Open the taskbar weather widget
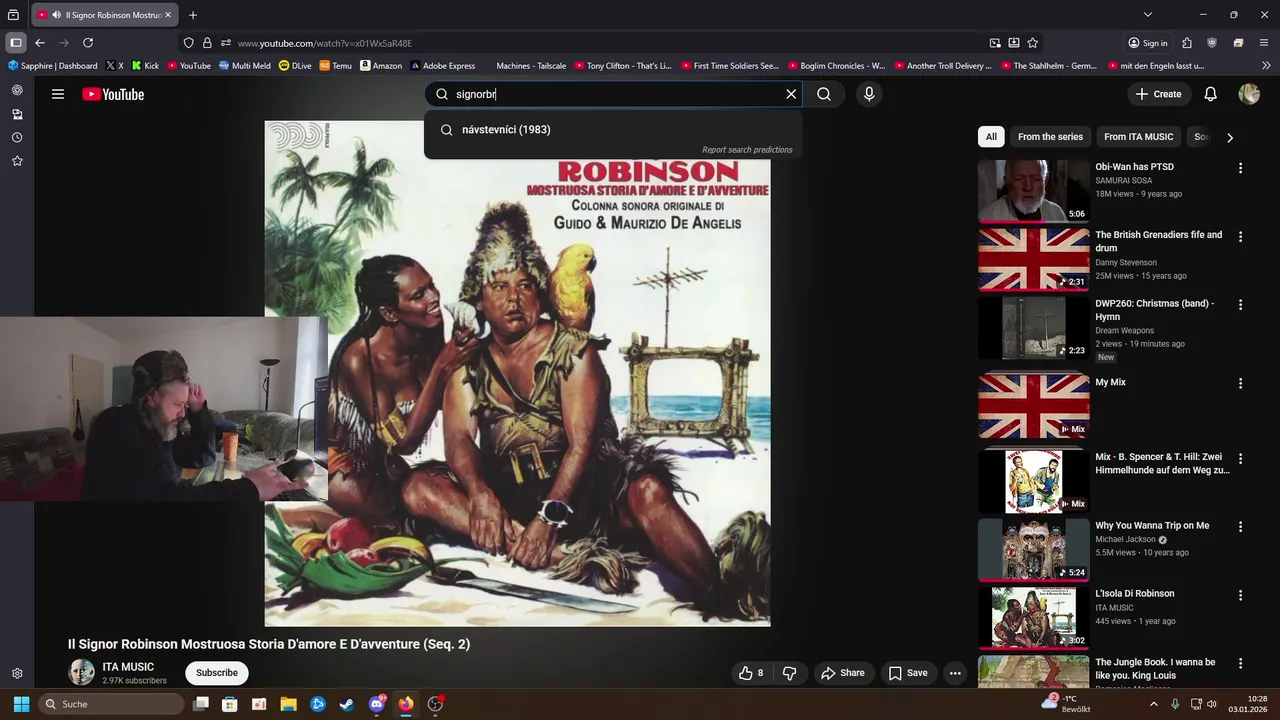The width and height of the screenshot is (1280, 720). [x=1066, y=704]
